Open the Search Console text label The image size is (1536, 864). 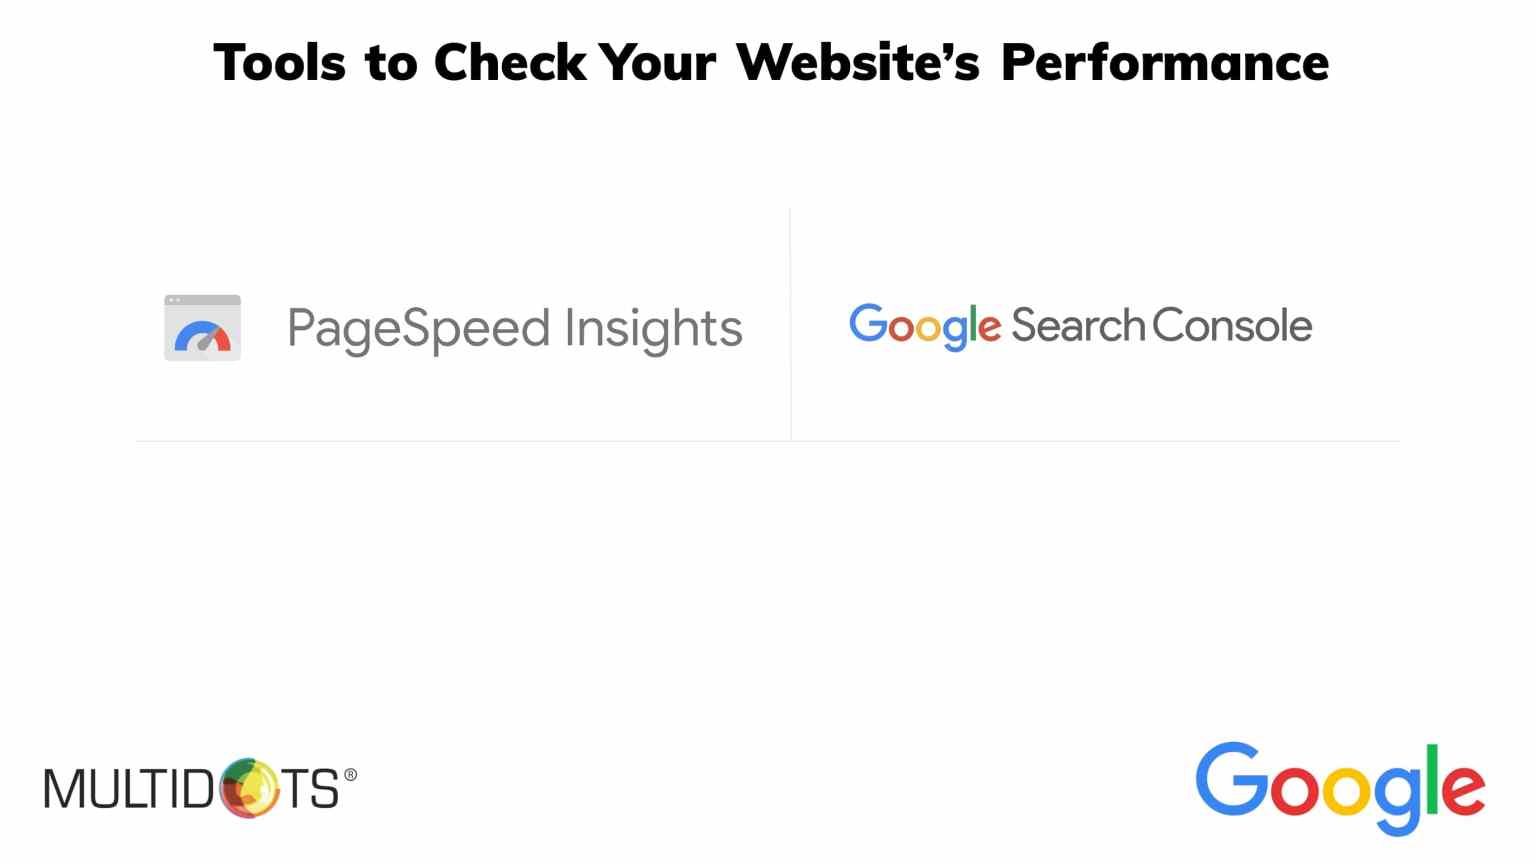point(1161,326)
